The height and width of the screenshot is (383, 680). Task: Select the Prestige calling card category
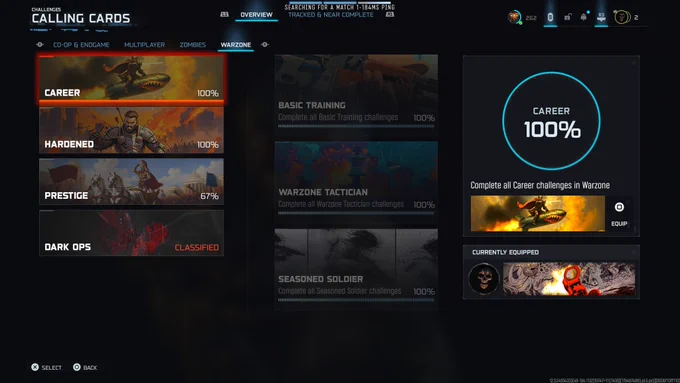pos(131,181)
